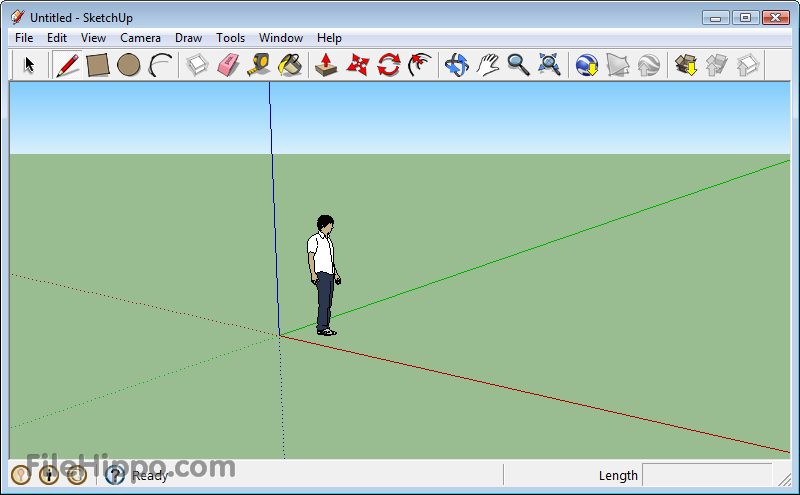Open the Tools menu

point(230,38)
